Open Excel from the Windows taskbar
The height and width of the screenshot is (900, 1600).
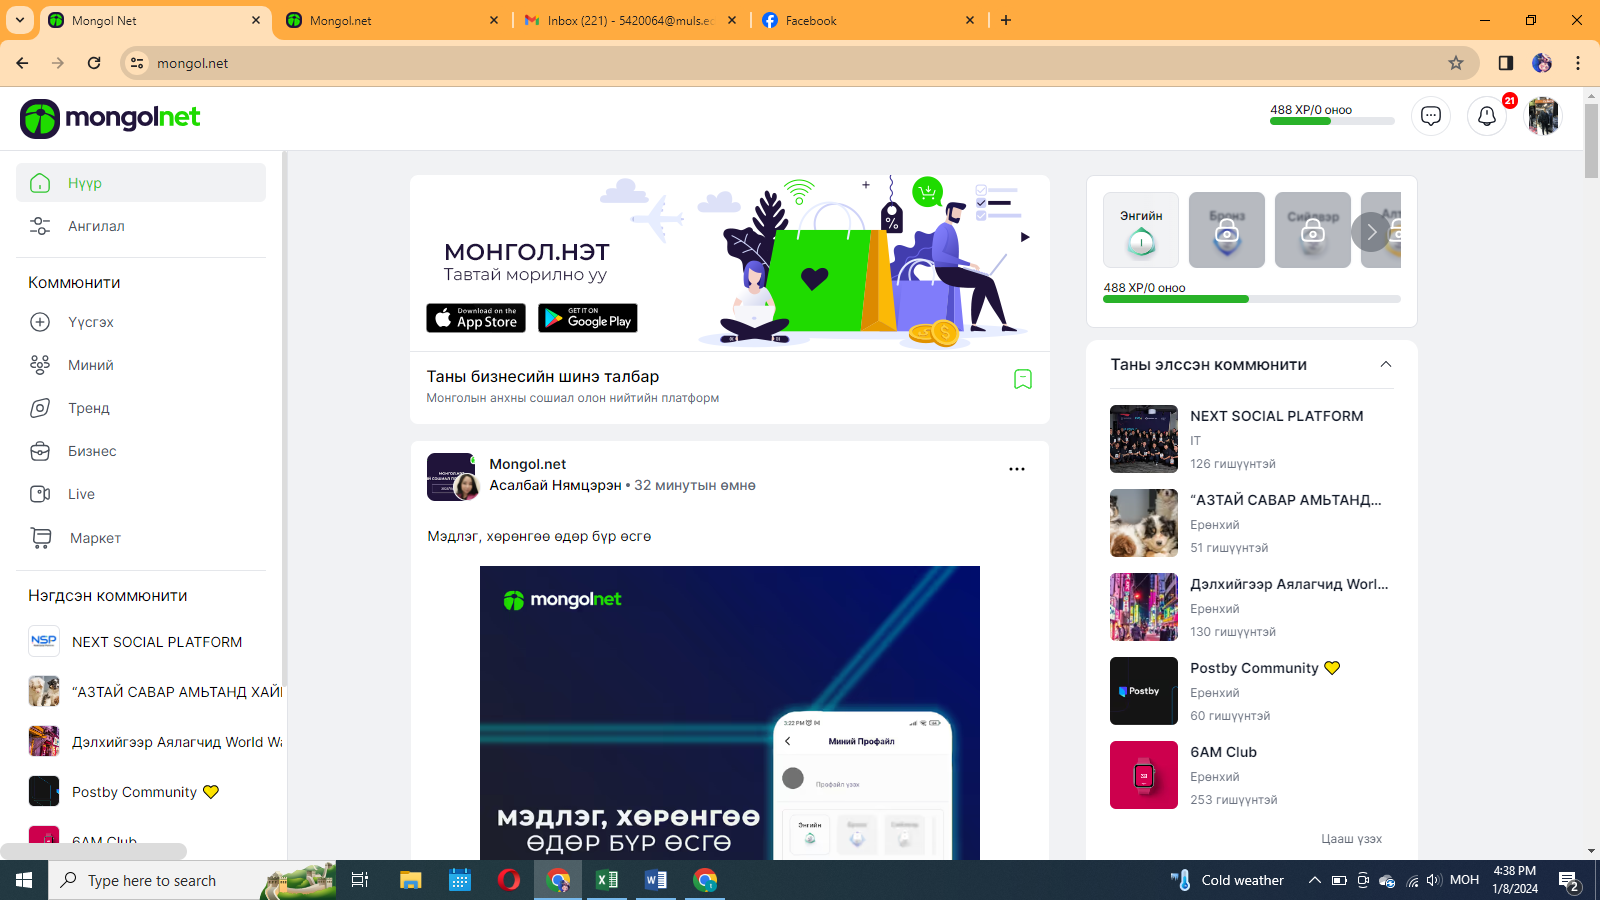point(607,880)
